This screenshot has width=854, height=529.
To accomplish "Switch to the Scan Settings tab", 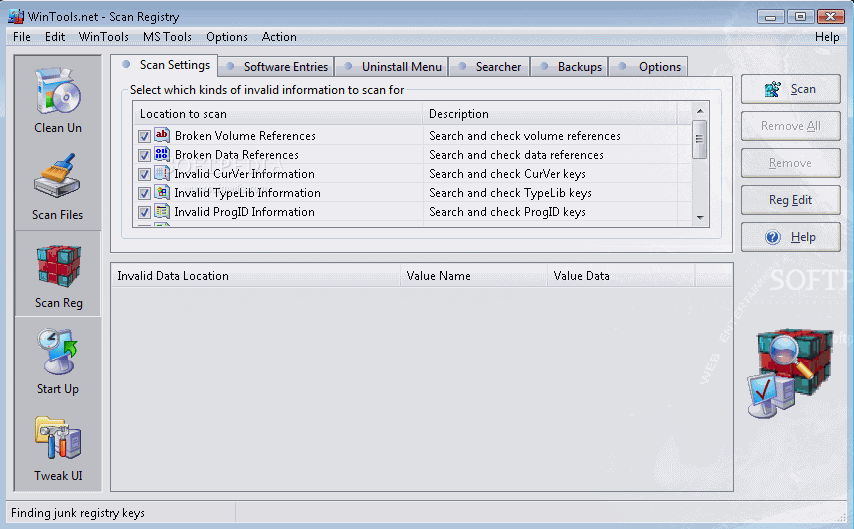I will pos(165,65).
